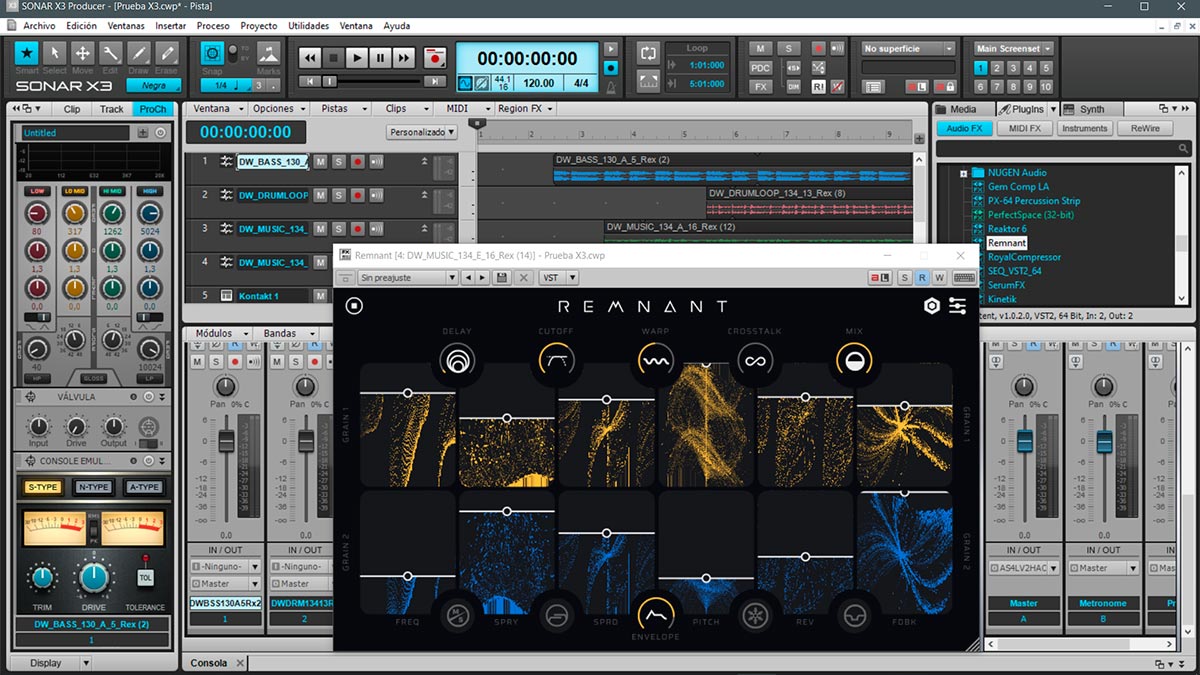This screenshot has height=675, width=1200.
Task: Toggle loop on/off in the Loop module
Action: tap(648, 52)
